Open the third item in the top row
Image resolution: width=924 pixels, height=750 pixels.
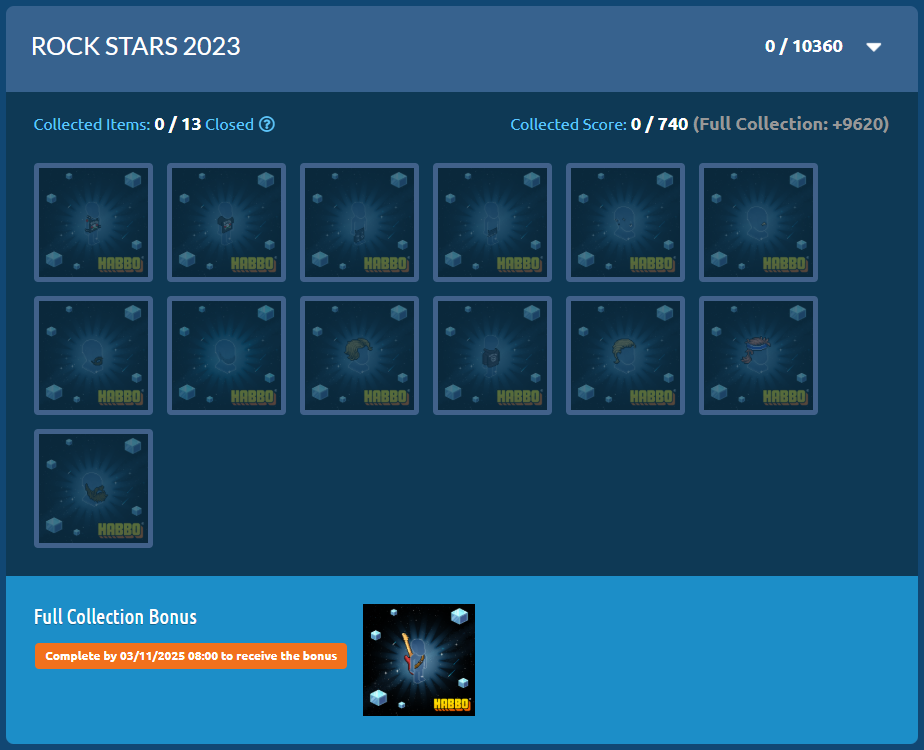coord(360,223)
